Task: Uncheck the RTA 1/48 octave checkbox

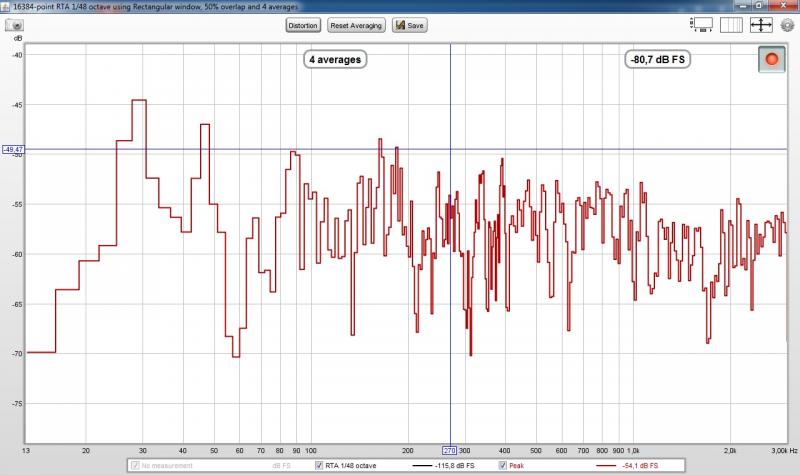Action: tap(319, 465)
